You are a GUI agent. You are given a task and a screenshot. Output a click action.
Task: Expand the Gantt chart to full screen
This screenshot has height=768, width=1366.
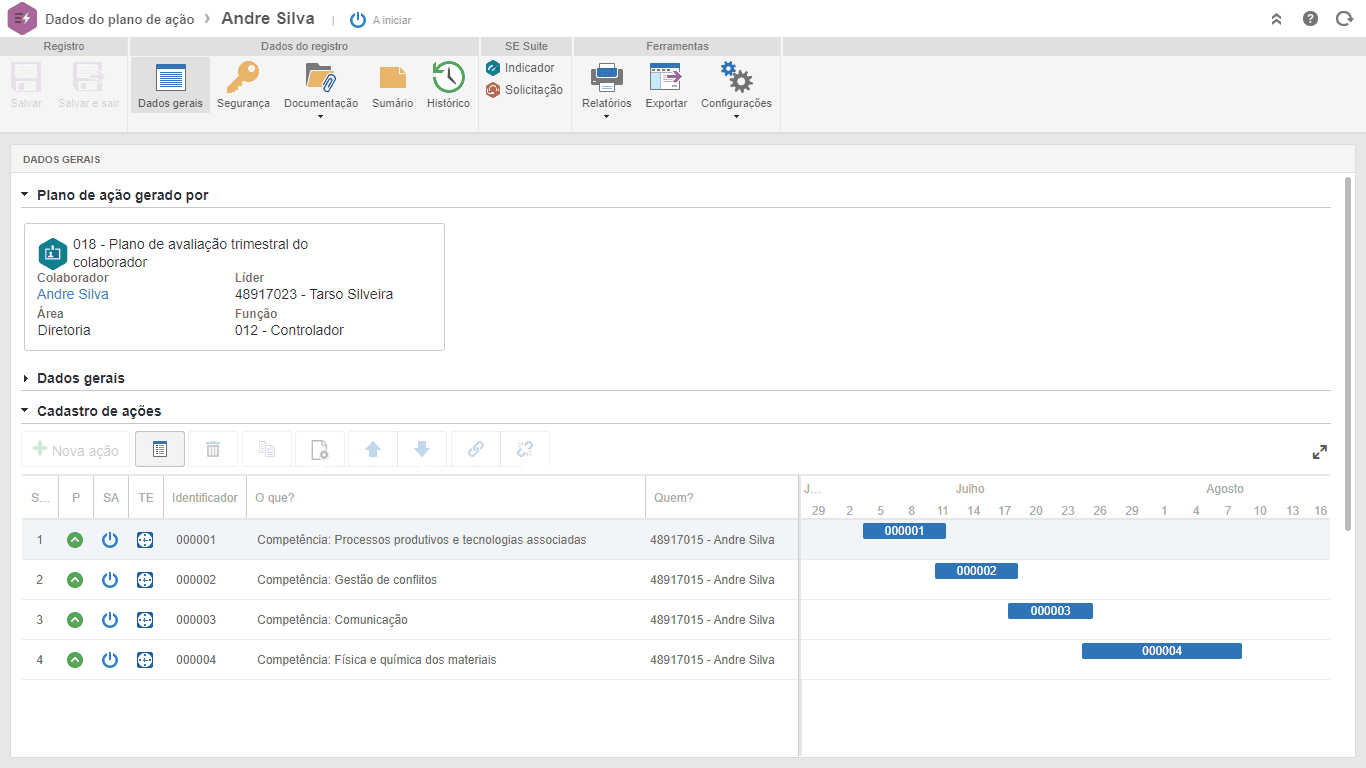tap(1320, 452)
